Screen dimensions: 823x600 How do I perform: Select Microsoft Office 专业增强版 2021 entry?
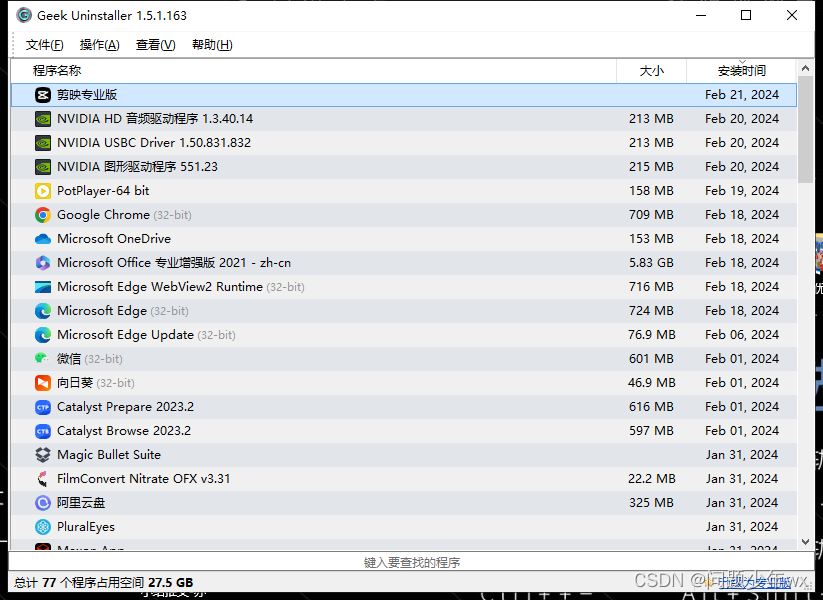(x=174, y=263)
